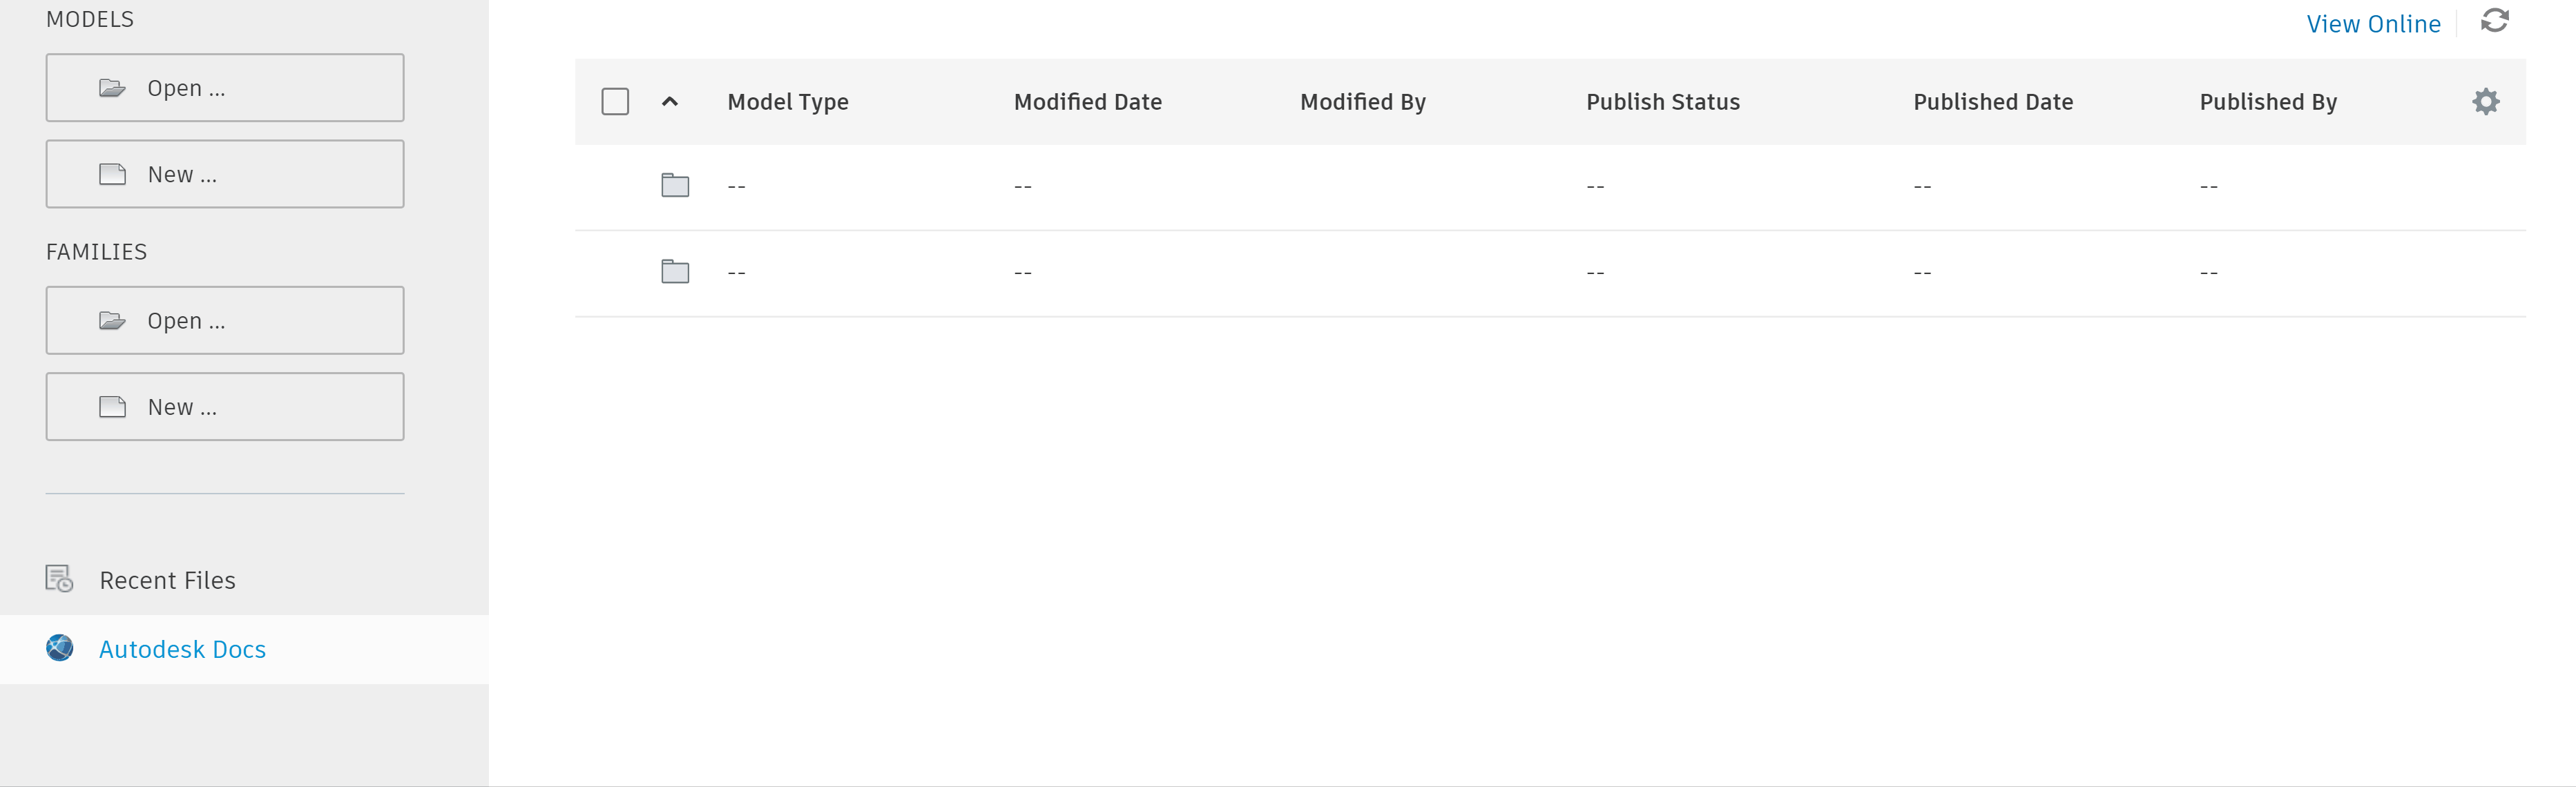Click the Modified By column header
This screenshot has width=2576, height=787.
[1362, 102]
